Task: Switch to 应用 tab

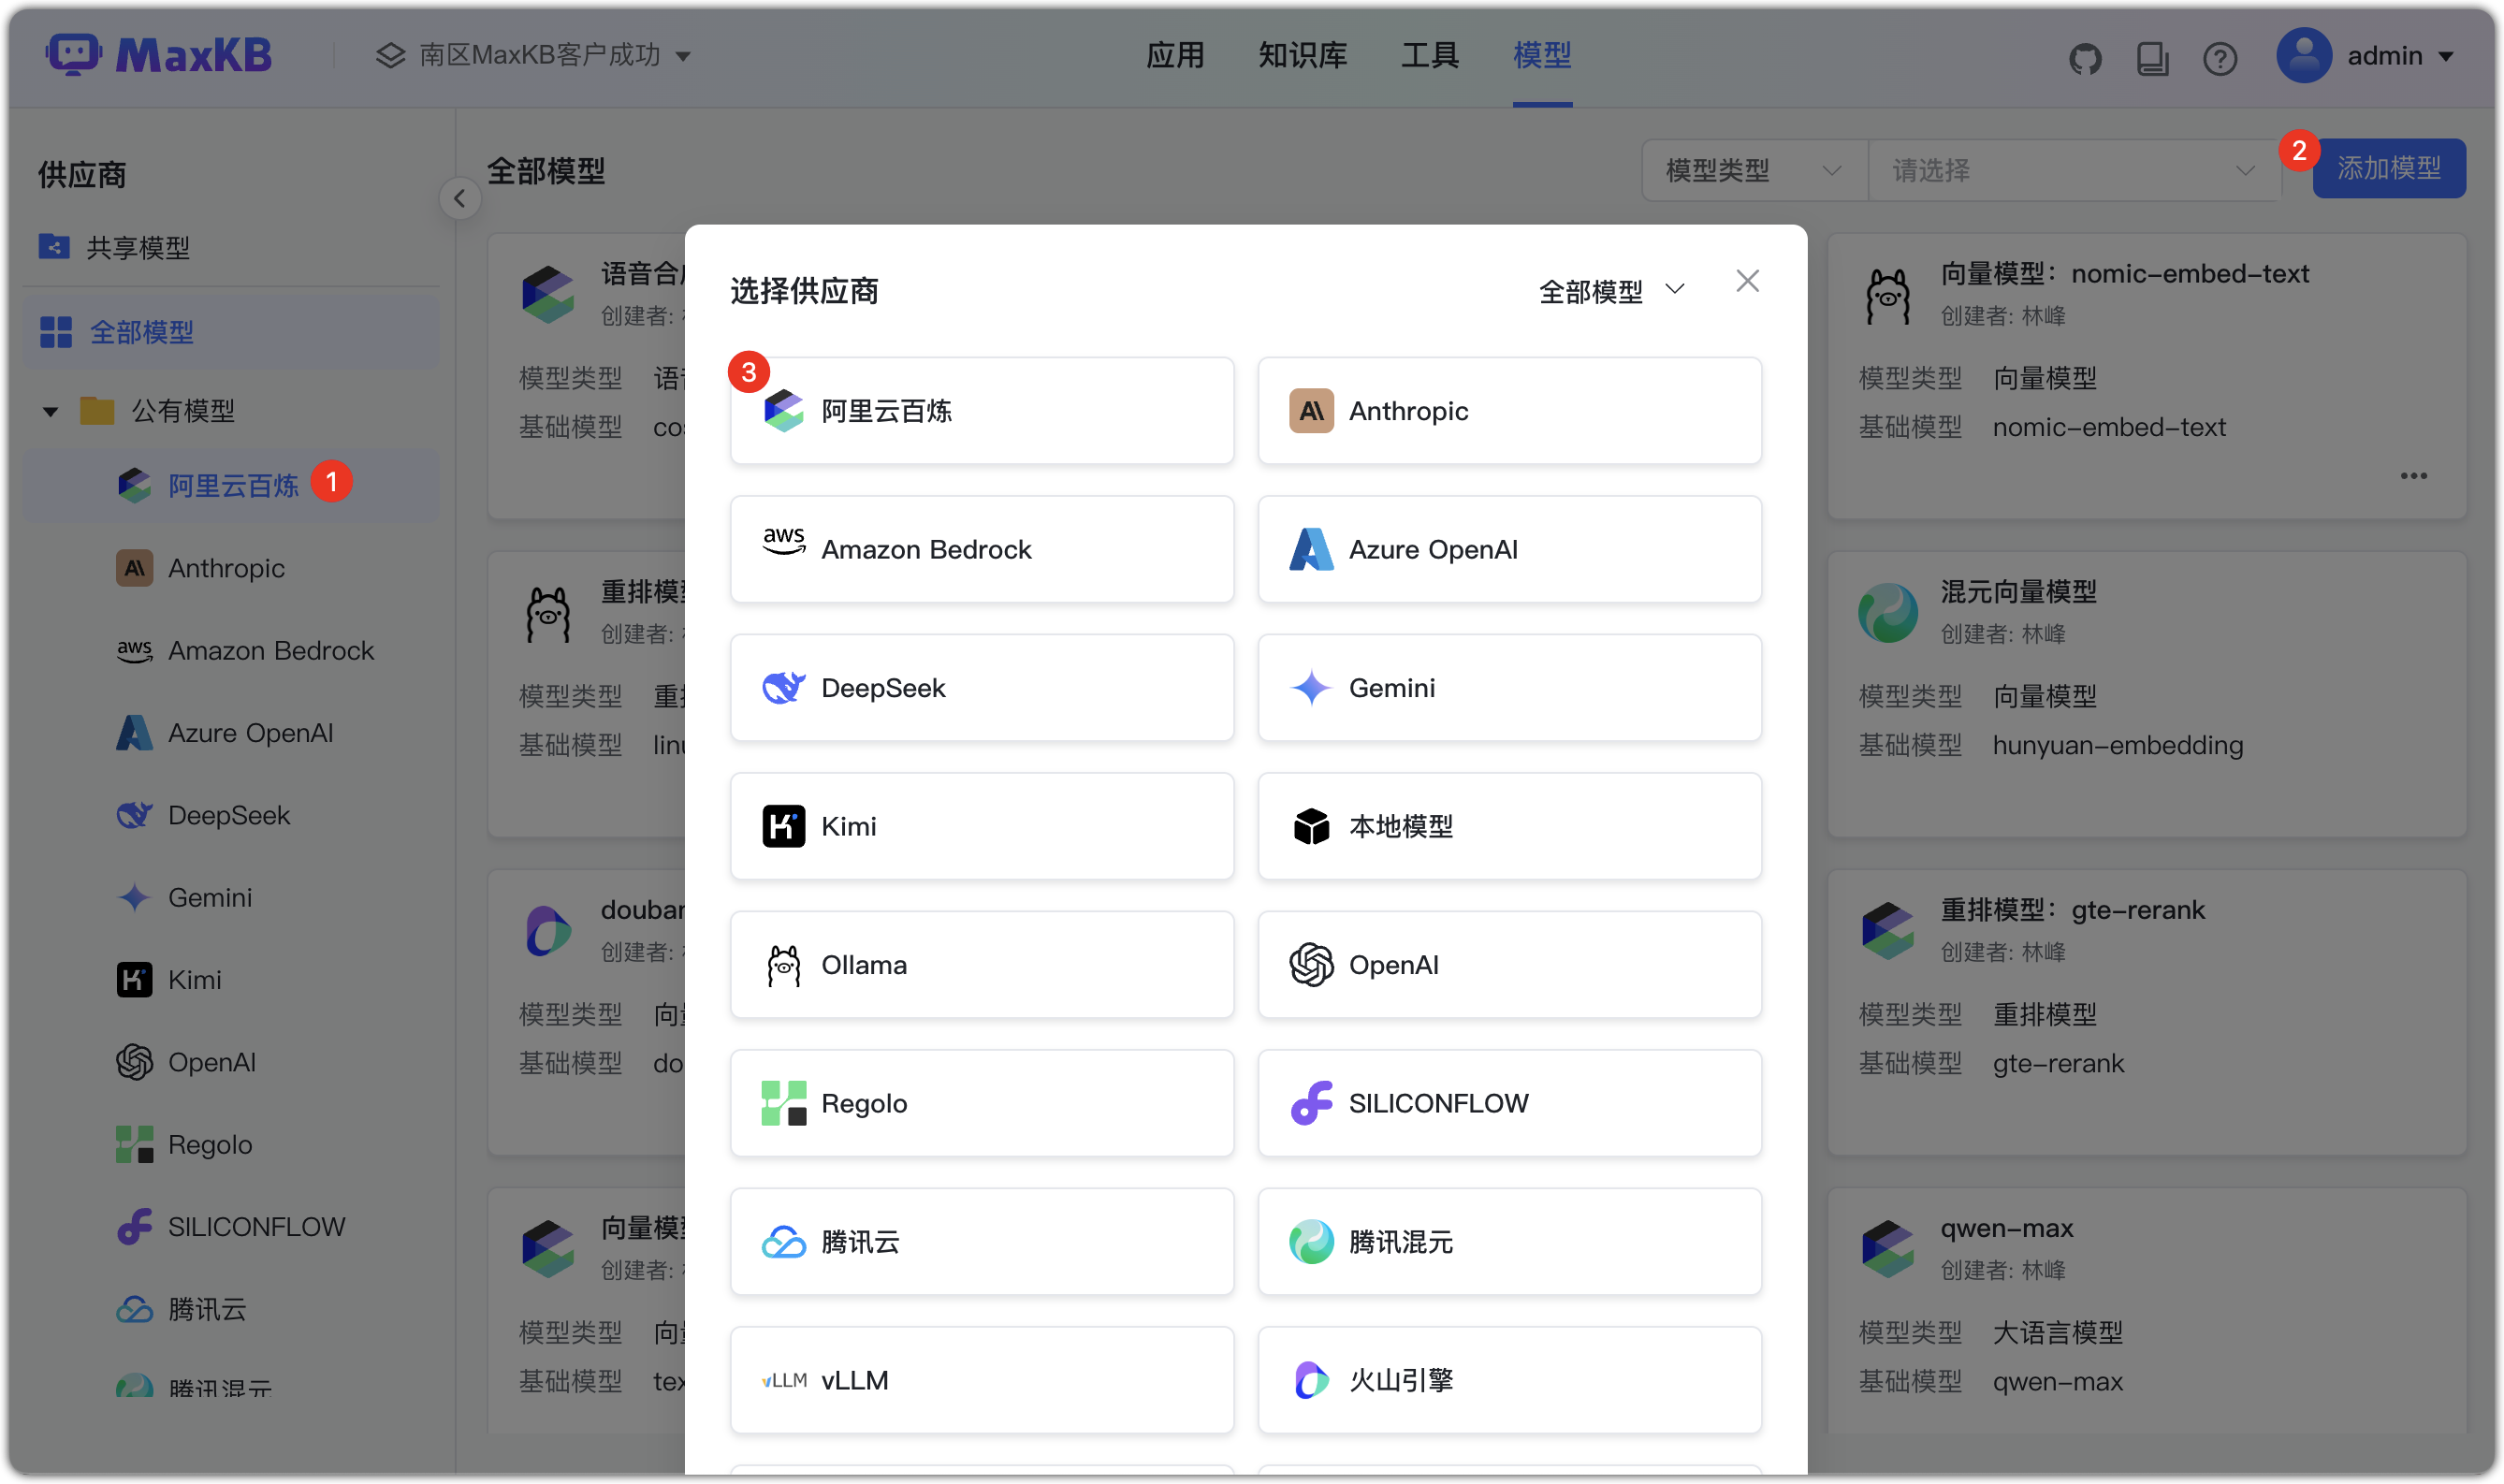Action: pyautogui.click(x=1174, y=55)
